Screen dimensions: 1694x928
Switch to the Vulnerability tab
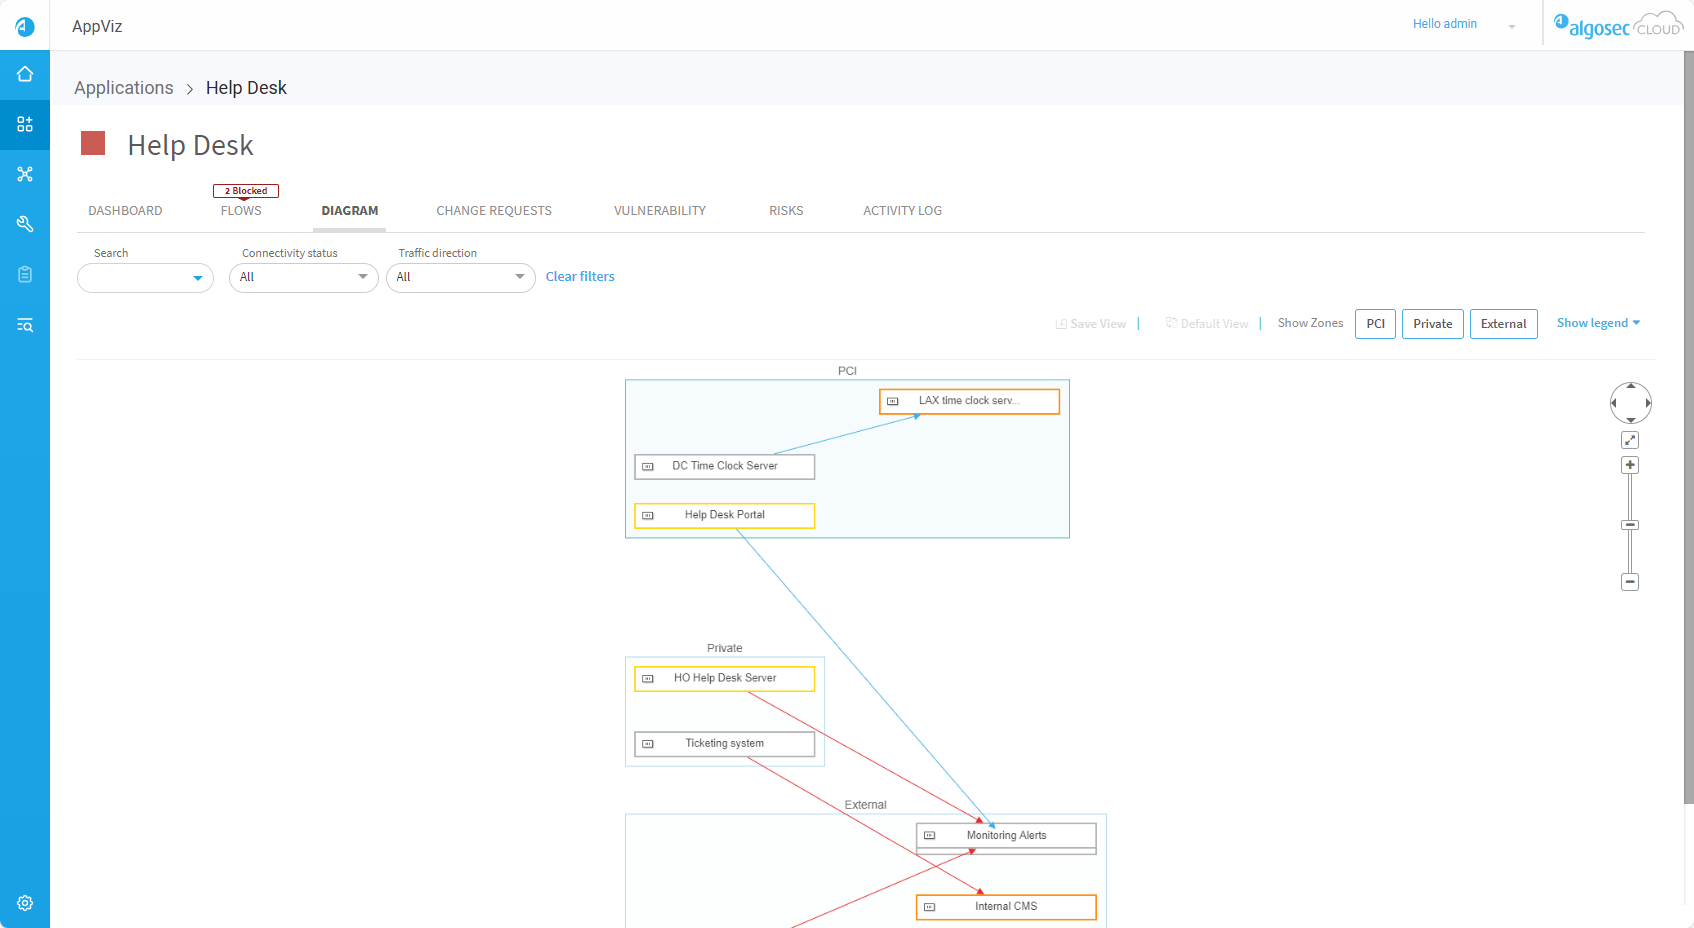[x=659, y=211]
